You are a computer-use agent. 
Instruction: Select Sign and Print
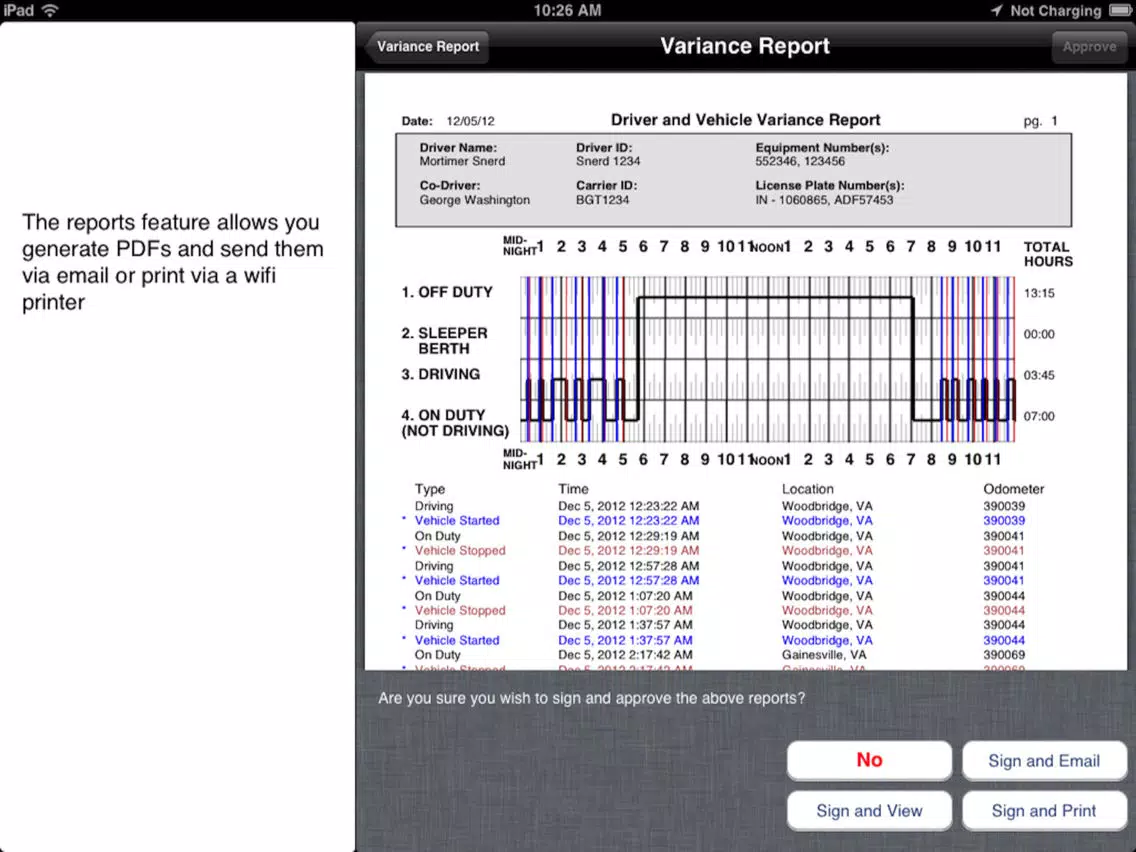pyautogui.click(x=1044, y=811)
